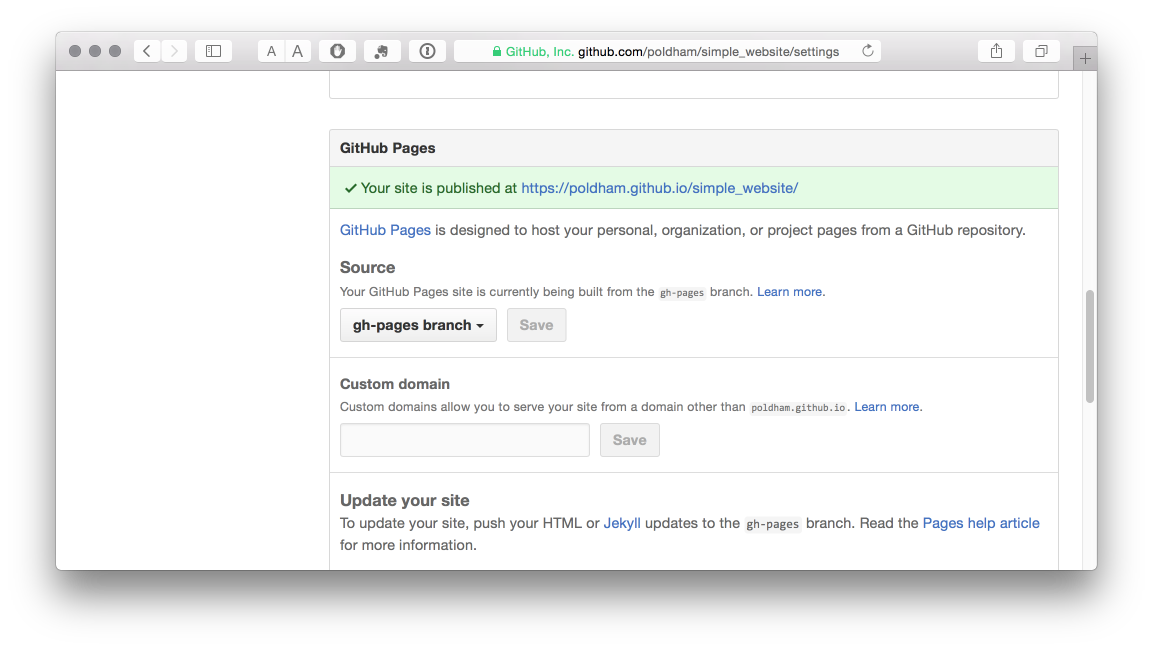Open the Share menu icon
1153x650 pixels.
(996, 51)
